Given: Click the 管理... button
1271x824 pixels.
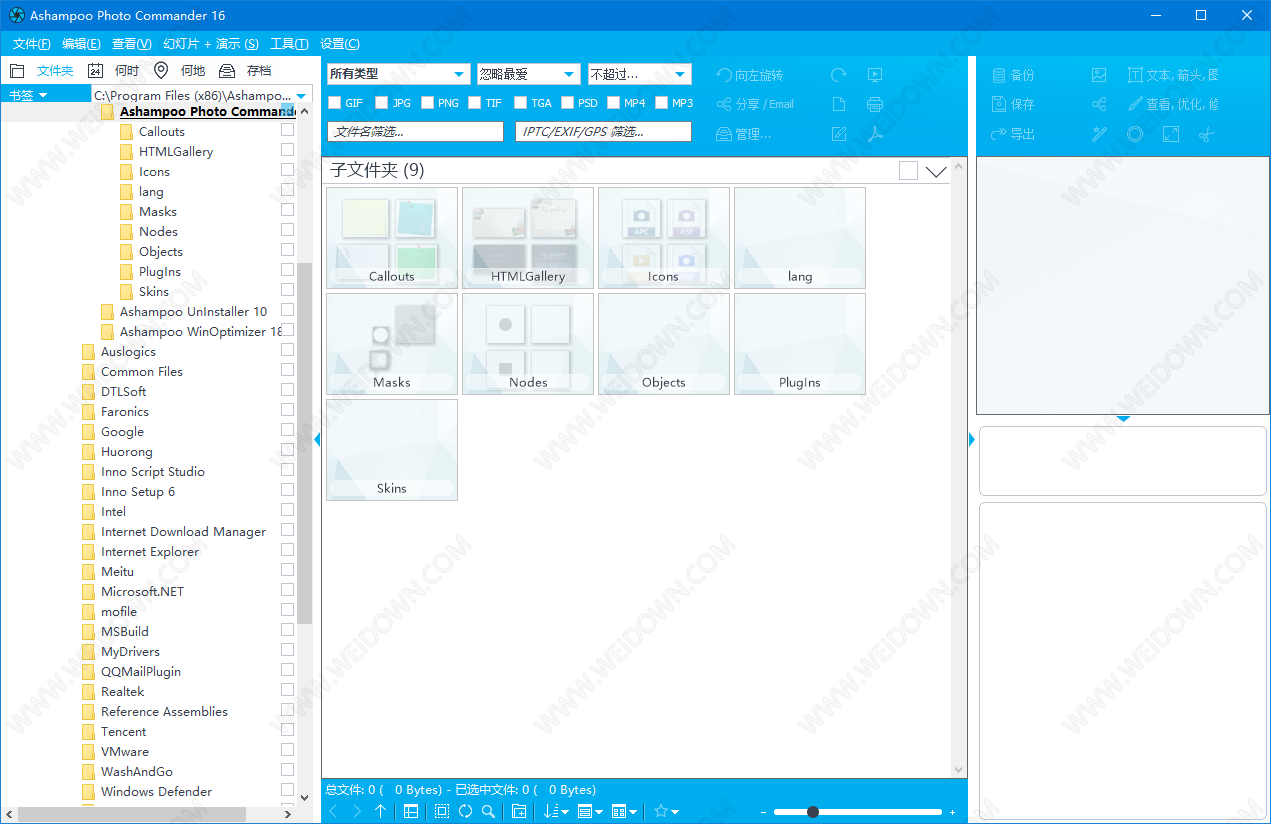Looking at the screenshot, I should 744,134.
